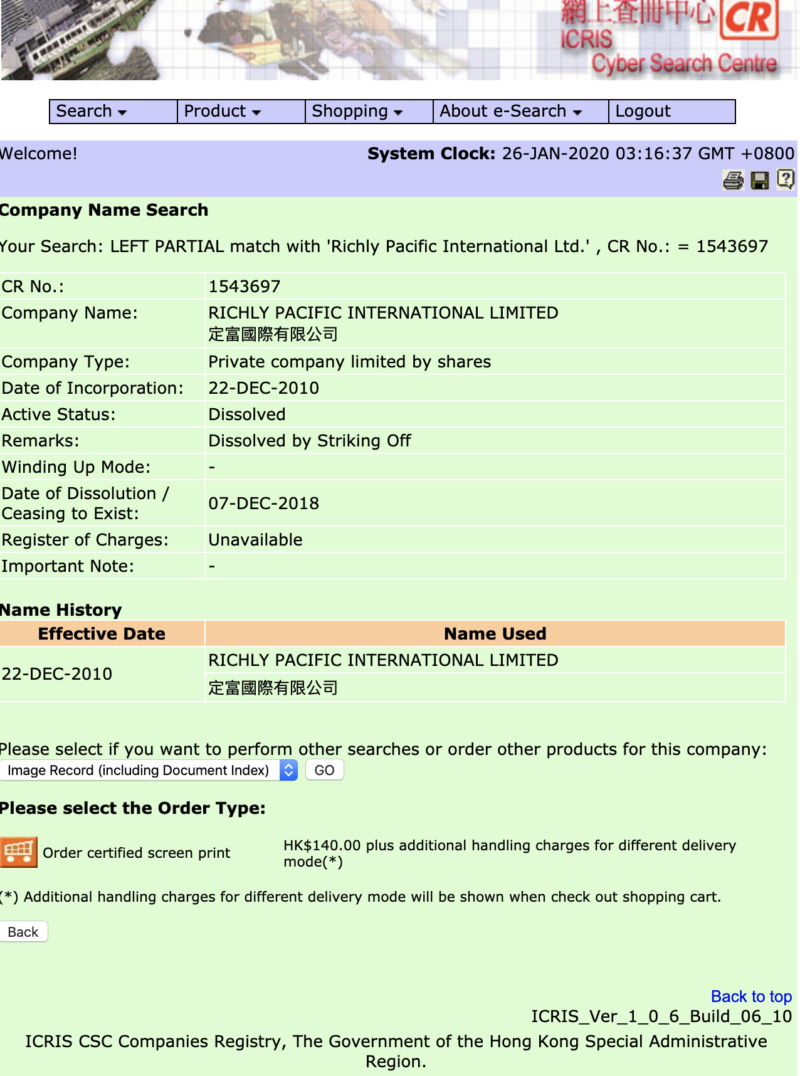Image resolution: width=800 pixels, height=1076 pixels.
Task: Click the GO button
Action: 325,770
